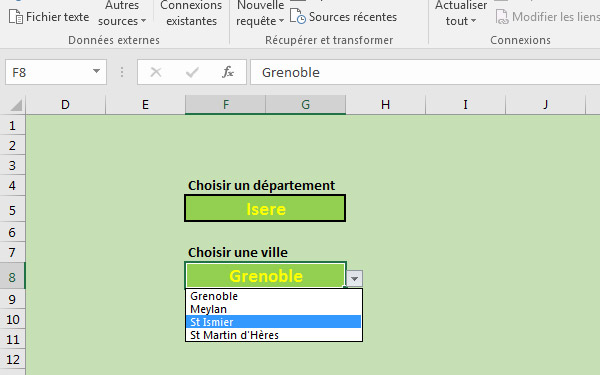The width and height of the screenshot is (600, 375).
Task: Select row 1 header
Action: pyautogui.click(x=13, y=125)
